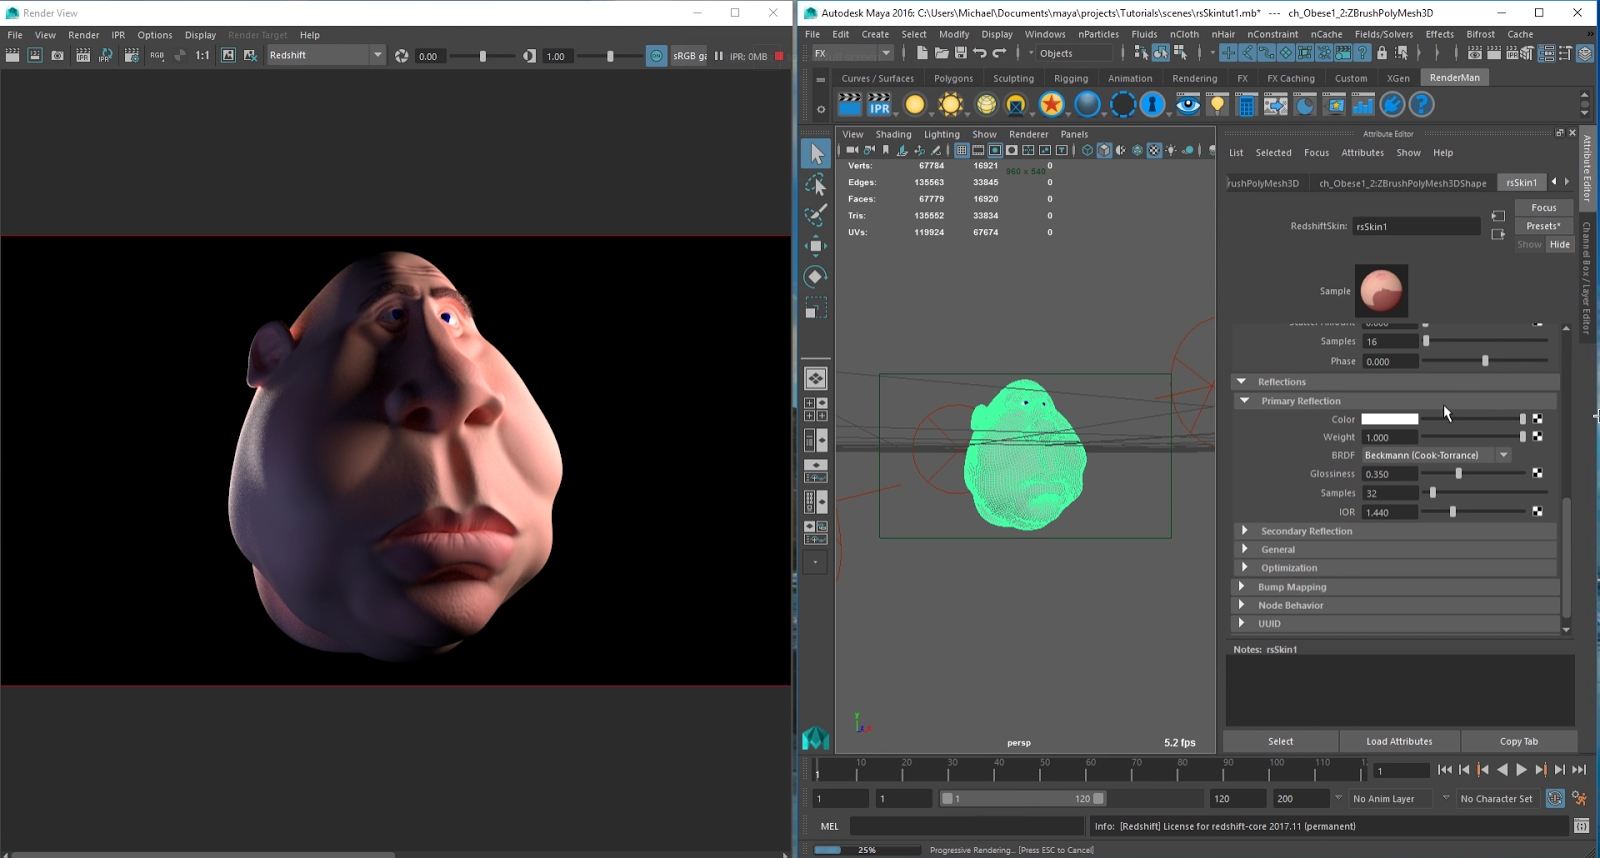
Task: Pause the IPR render in Render View
Action: point(718,56)
